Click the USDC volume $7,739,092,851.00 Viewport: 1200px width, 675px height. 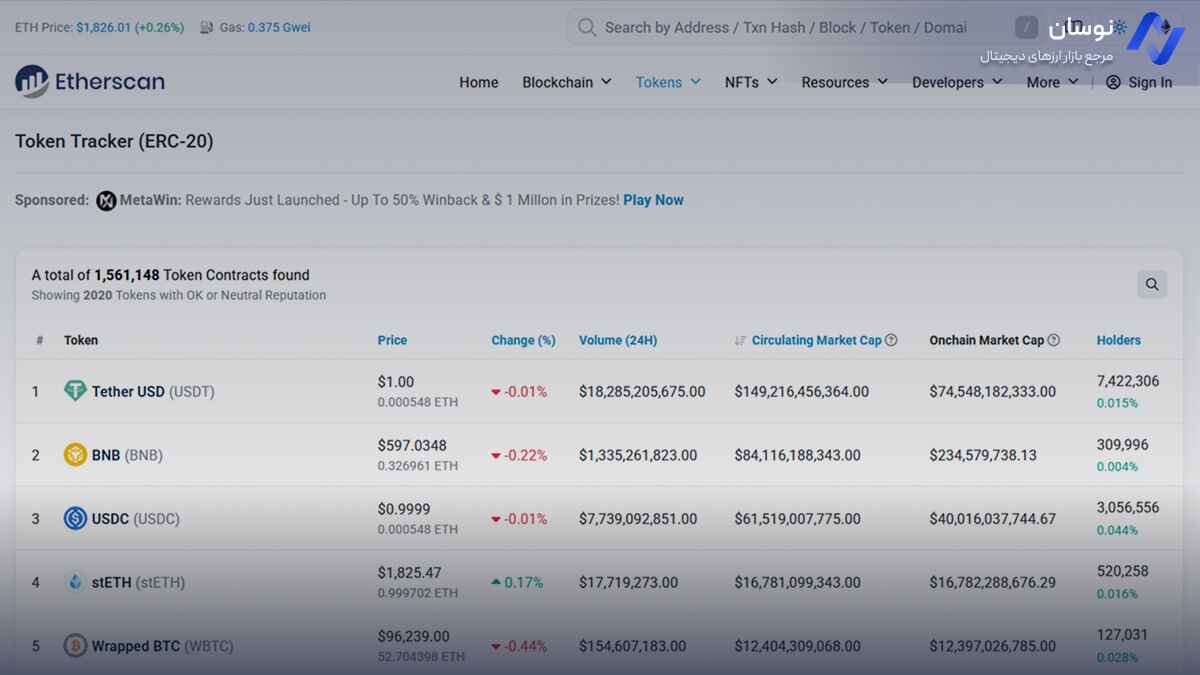(638, 519)
